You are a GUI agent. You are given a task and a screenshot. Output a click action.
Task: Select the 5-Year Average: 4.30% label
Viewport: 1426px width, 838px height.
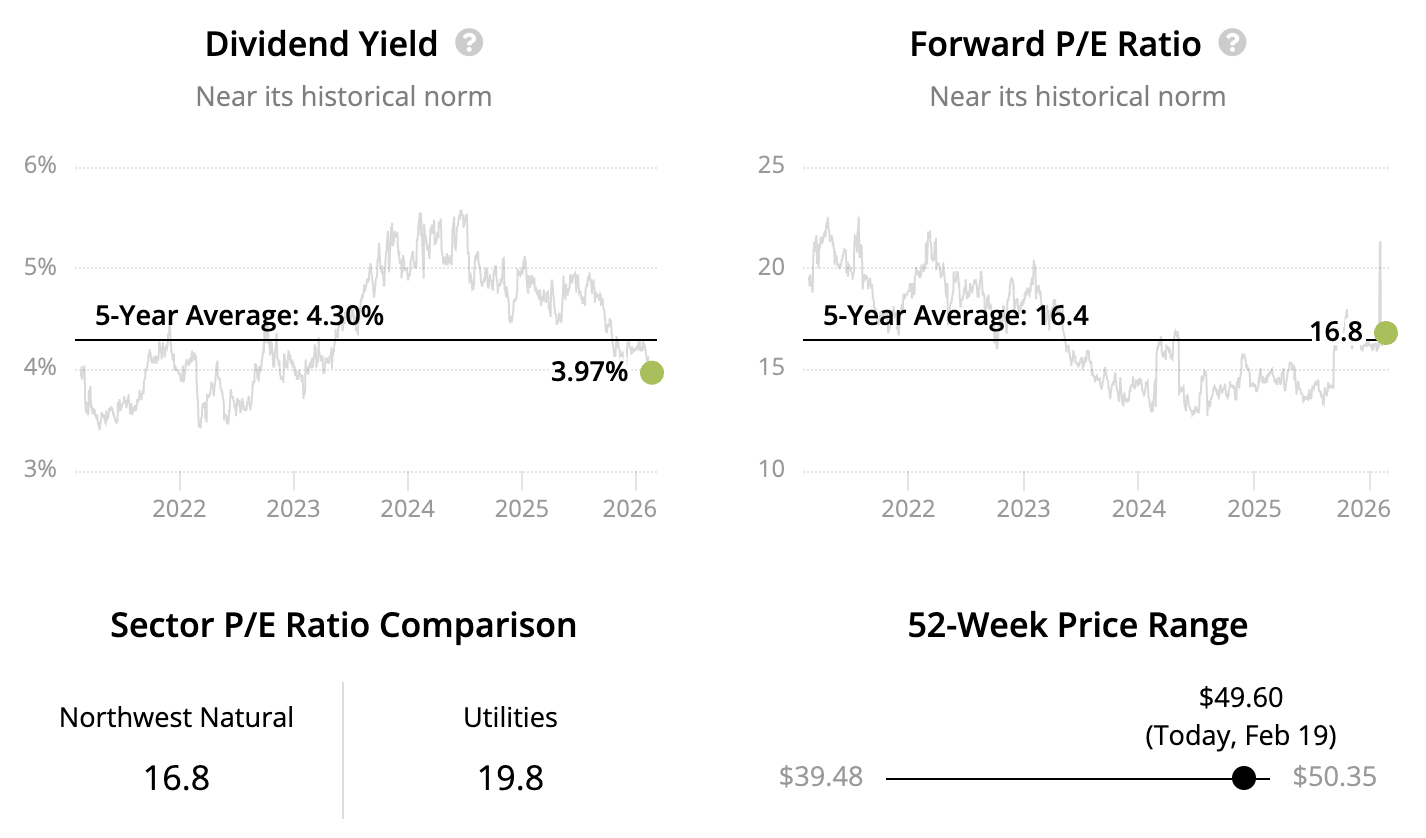[x=239, y=316]
